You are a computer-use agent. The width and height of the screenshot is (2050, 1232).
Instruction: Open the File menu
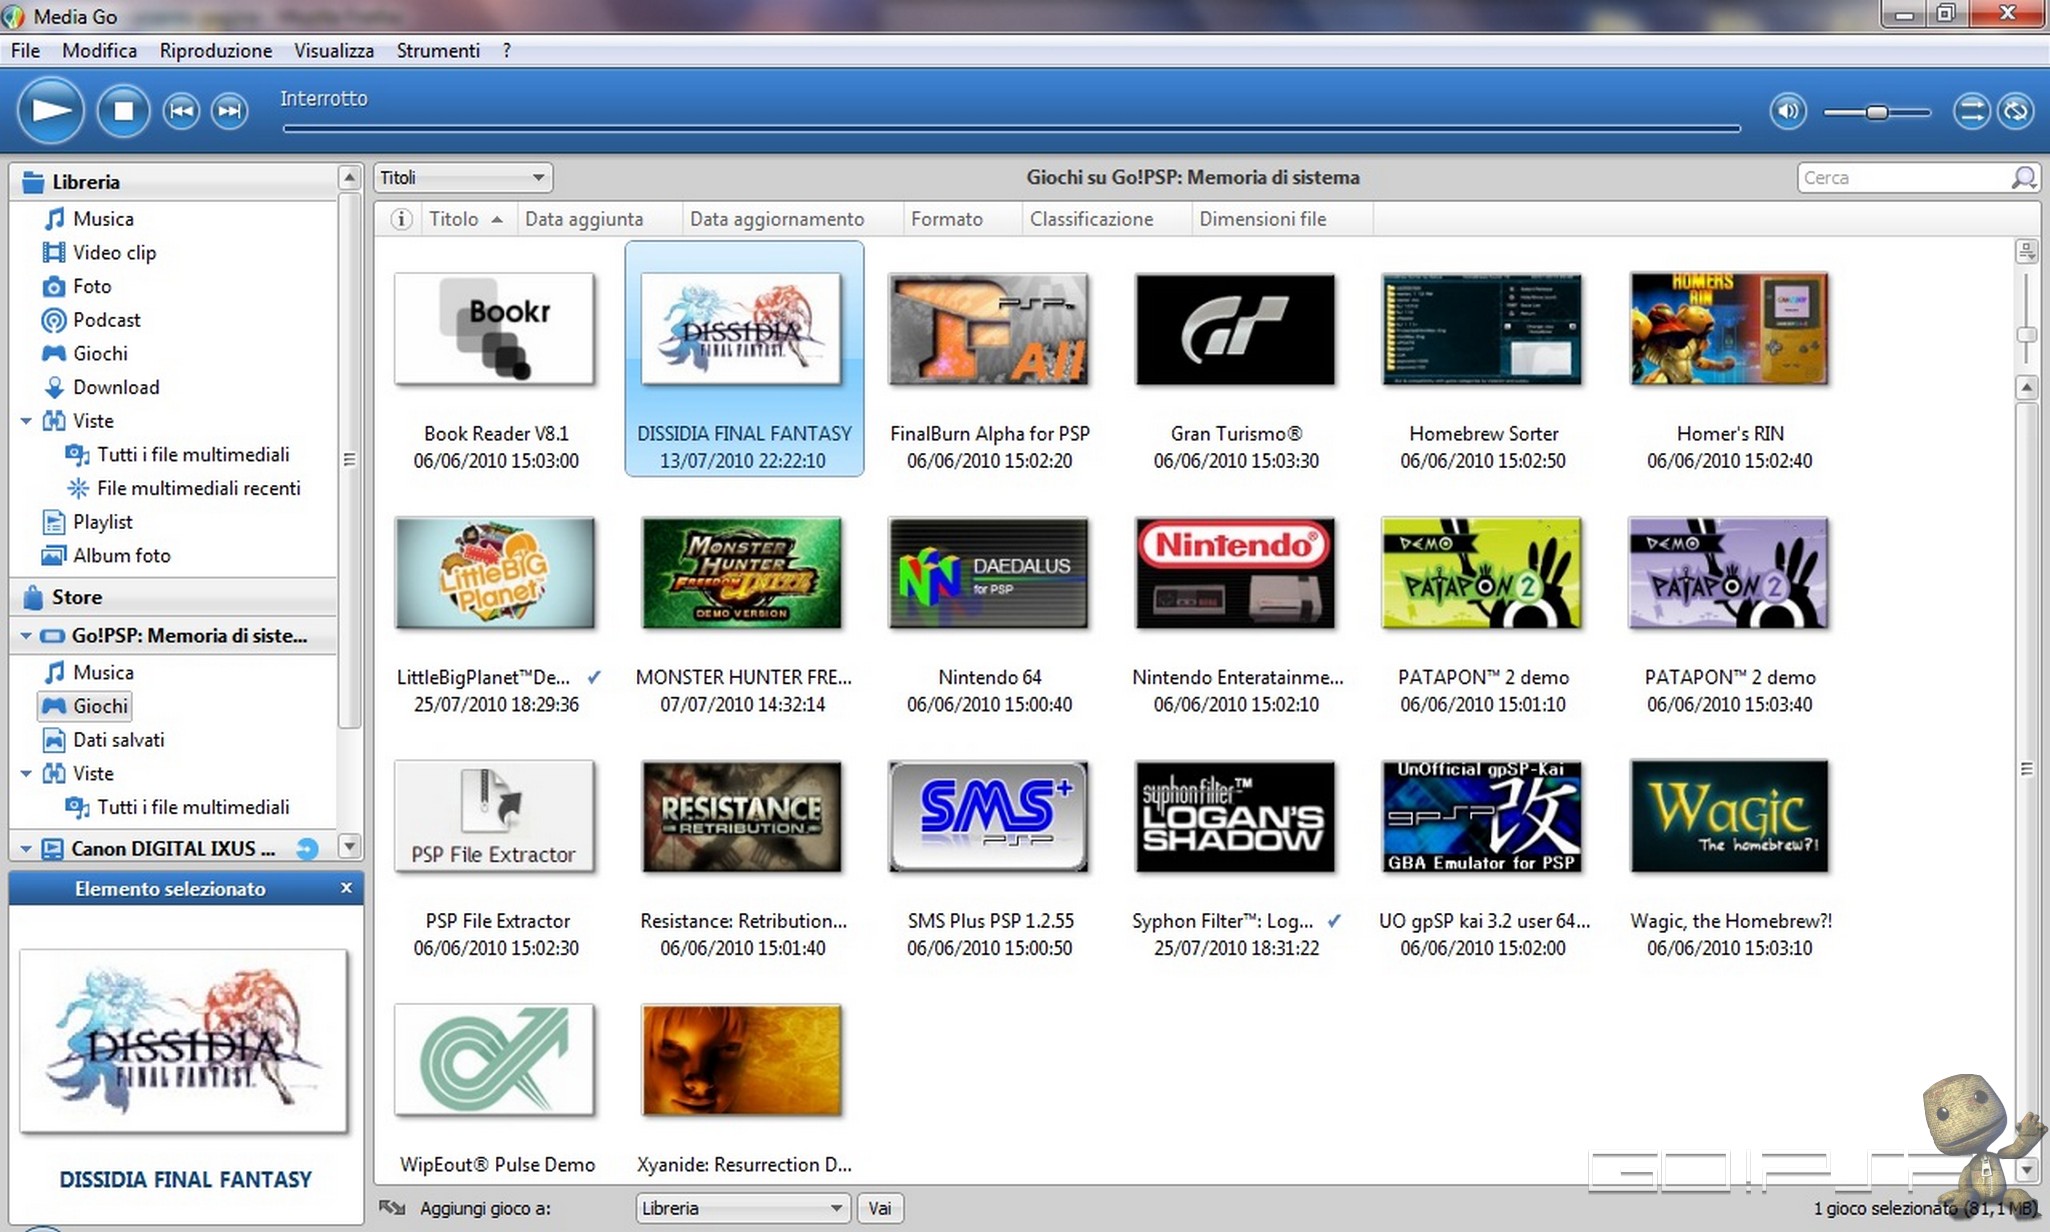pyautogui.click(x=25, y=51)
